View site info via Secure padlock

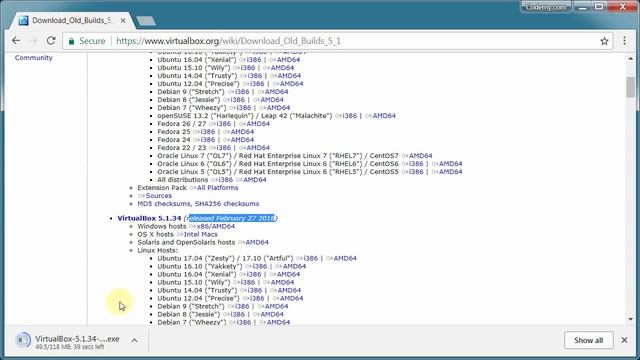(87, 41)
